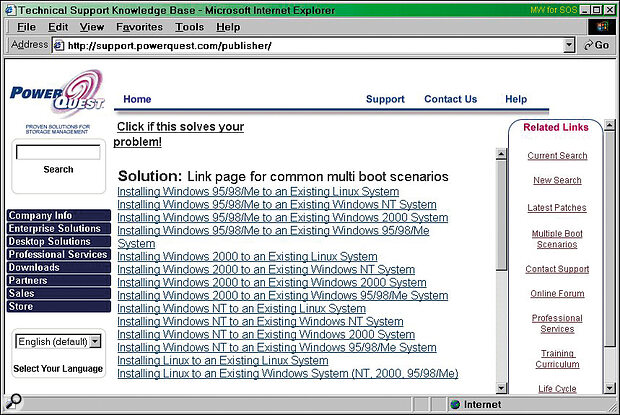Open 'Installing Windows 2000 to an Existing Windows 95/98/Me System'
The width and height of the screenshot is (620, 415).
[x=283, y=296]
